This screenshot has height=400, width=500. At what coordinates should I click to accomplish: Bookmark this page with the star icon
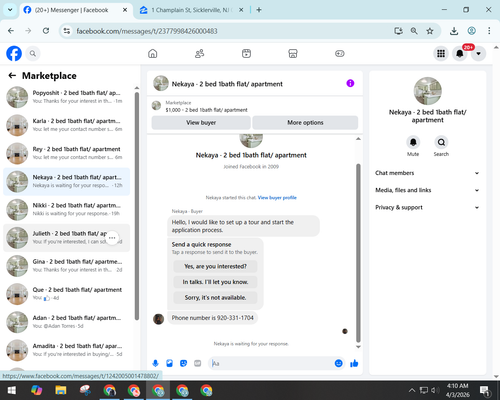tap(430, 31)
